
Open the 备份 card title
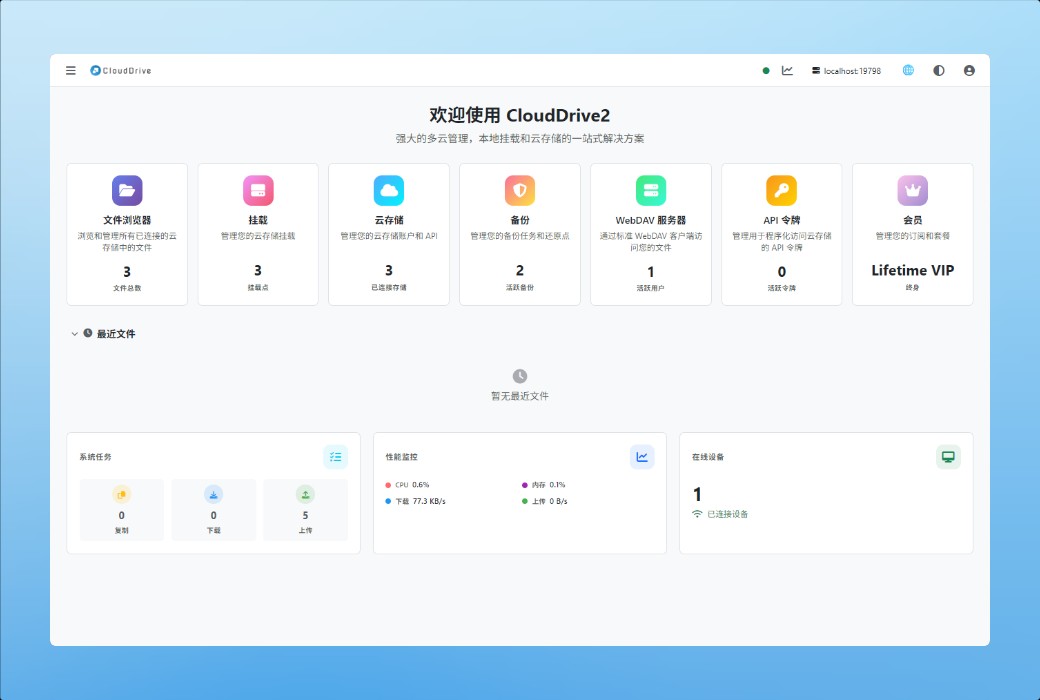pos(520,220)
